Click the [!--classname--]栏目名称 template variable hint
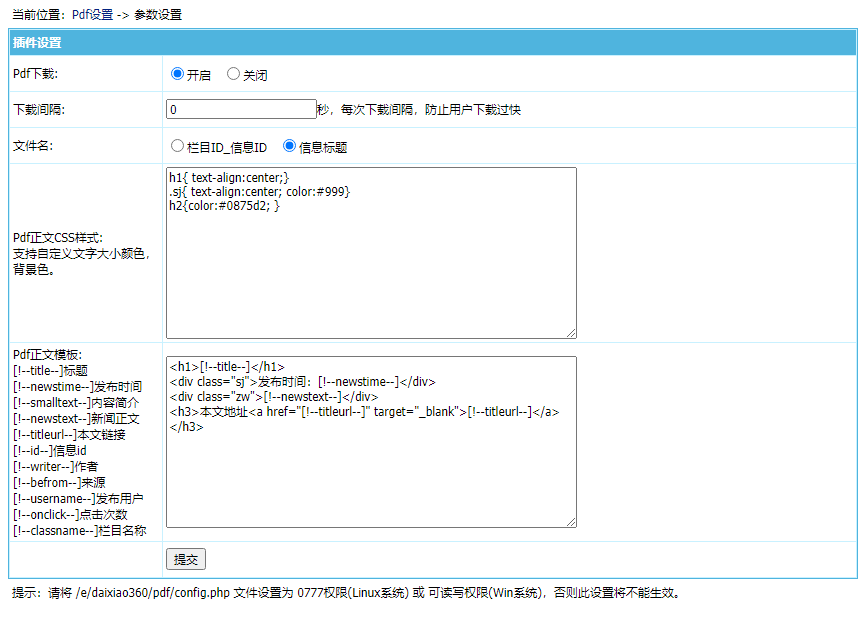This screenshot has width=866, height=622. pos(80,531)
